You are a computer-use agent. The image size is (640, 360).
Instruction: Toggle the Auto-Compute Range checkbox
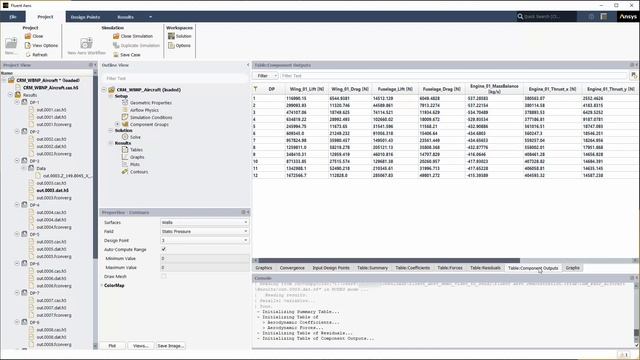point(164,249)
